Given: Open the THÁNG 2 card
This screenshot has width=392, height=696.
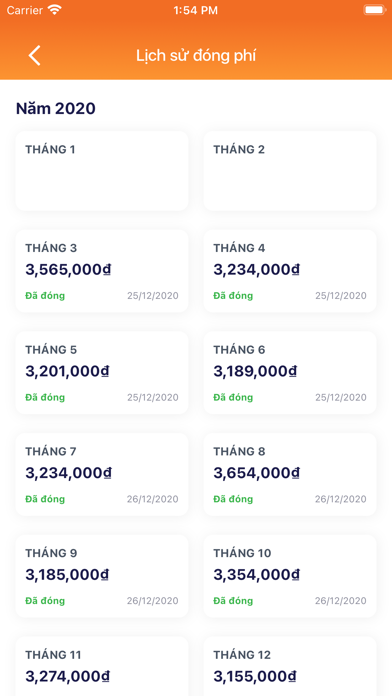Looking at the screenshot, I should pos(290,170).
